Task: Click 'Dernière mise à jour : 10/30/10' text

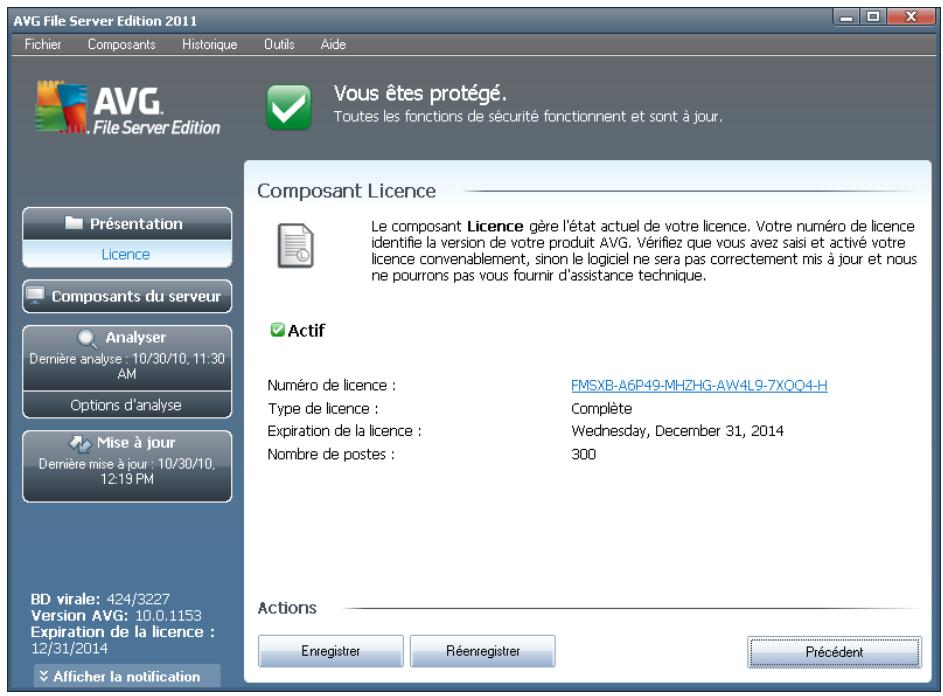Action: [127, 471]
